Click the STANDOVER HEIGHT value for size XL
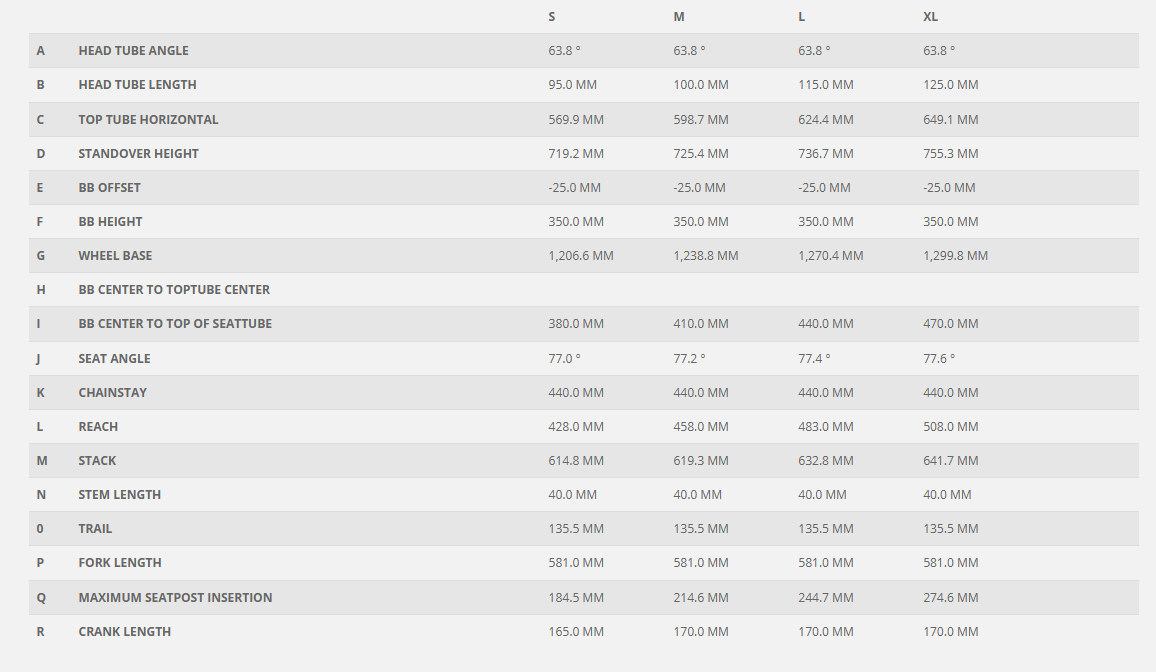Image resolution: width=1156 pixels, height=672 pixels. pos(950,154)
